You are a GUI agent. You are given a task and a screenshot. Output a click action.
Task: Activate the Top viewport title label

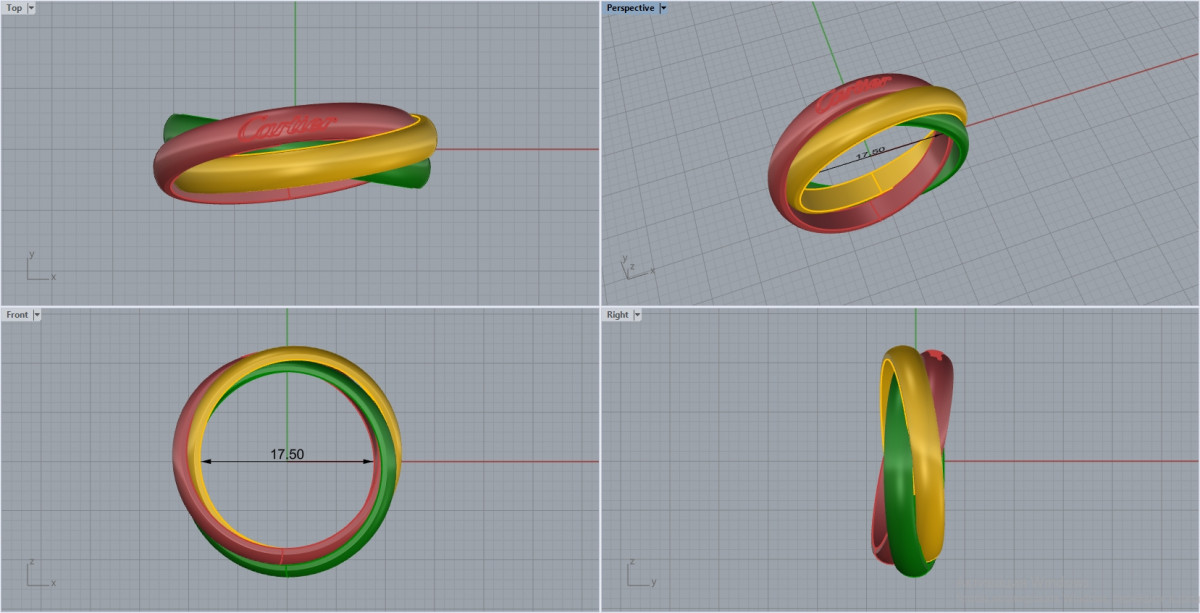tap(14, 8)
